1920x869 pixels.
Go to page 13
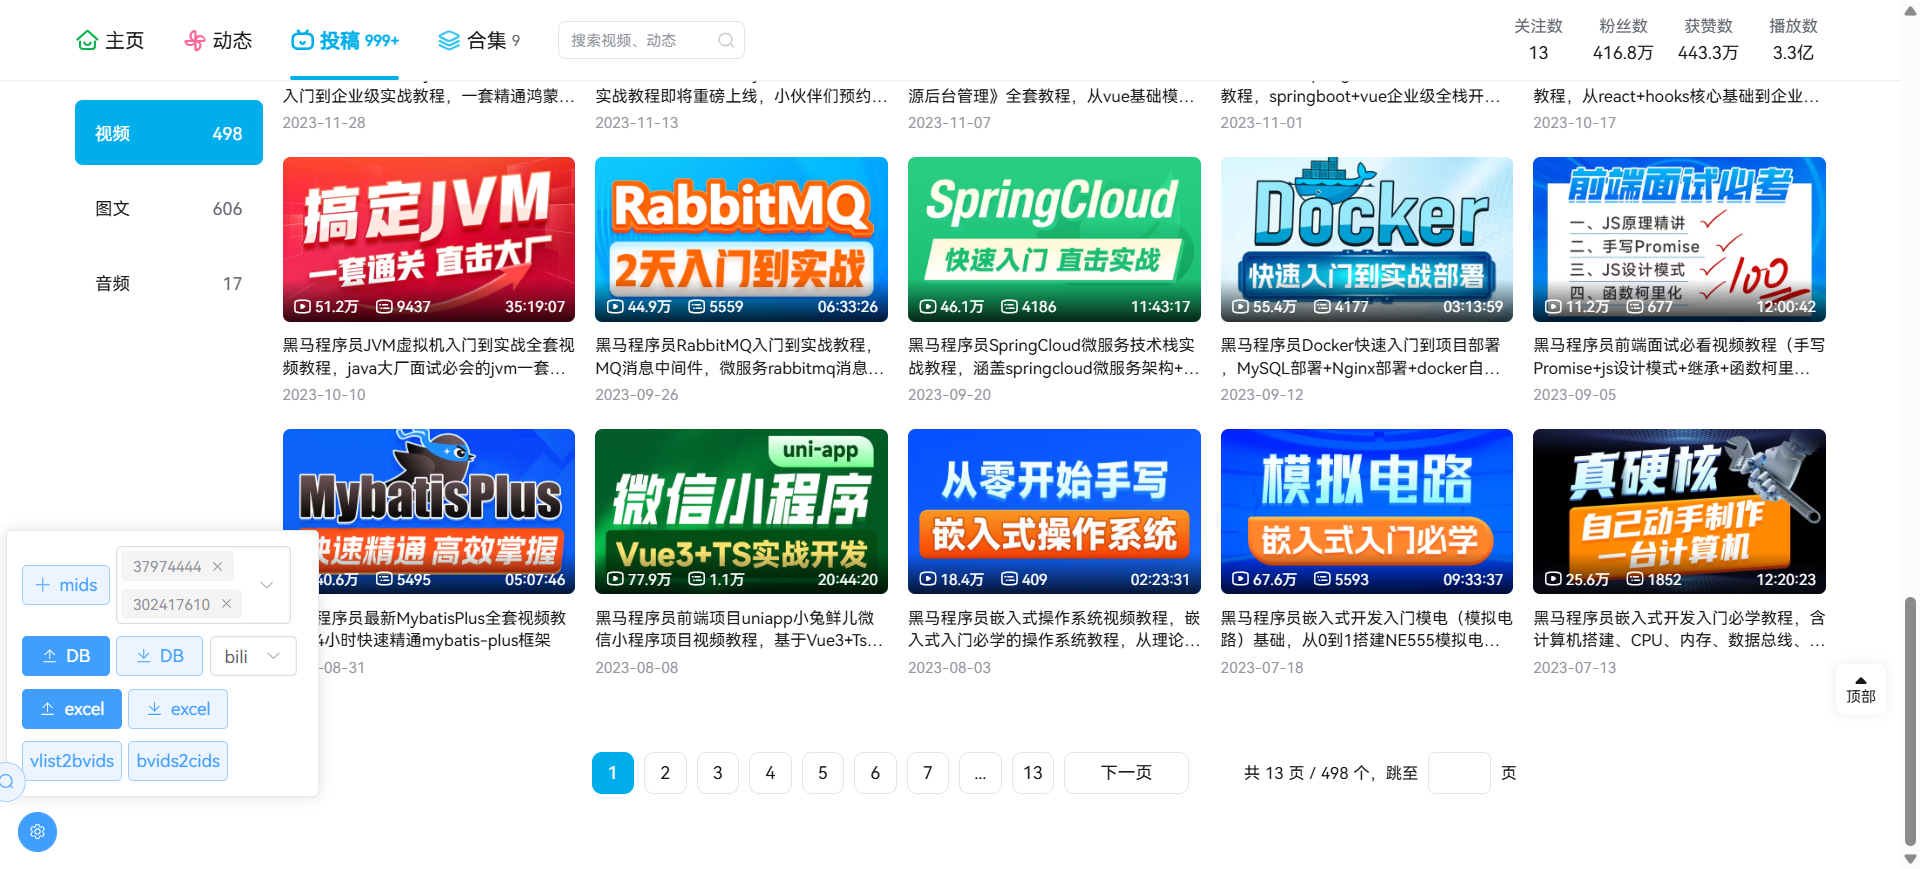pyautogui.click(x=1033, y=773)
